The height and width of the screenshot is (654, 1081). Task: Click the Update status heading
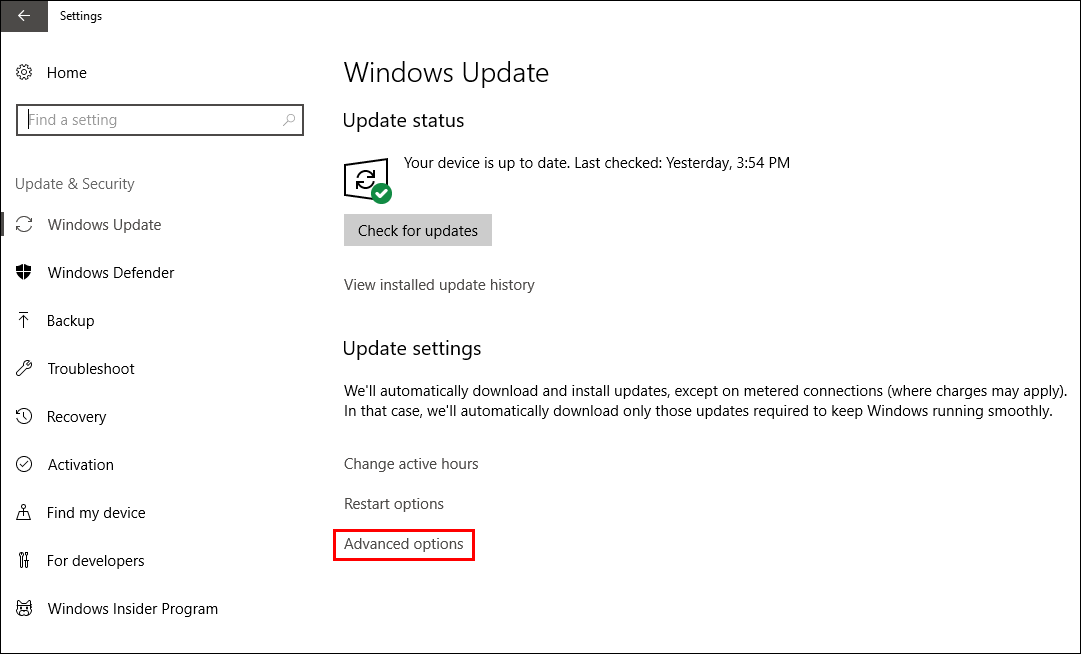coord(403,121)
